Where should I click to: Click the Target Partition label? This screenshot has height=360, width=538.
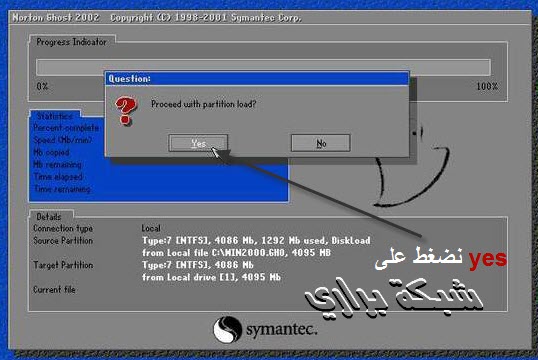[x=63, y=265]
